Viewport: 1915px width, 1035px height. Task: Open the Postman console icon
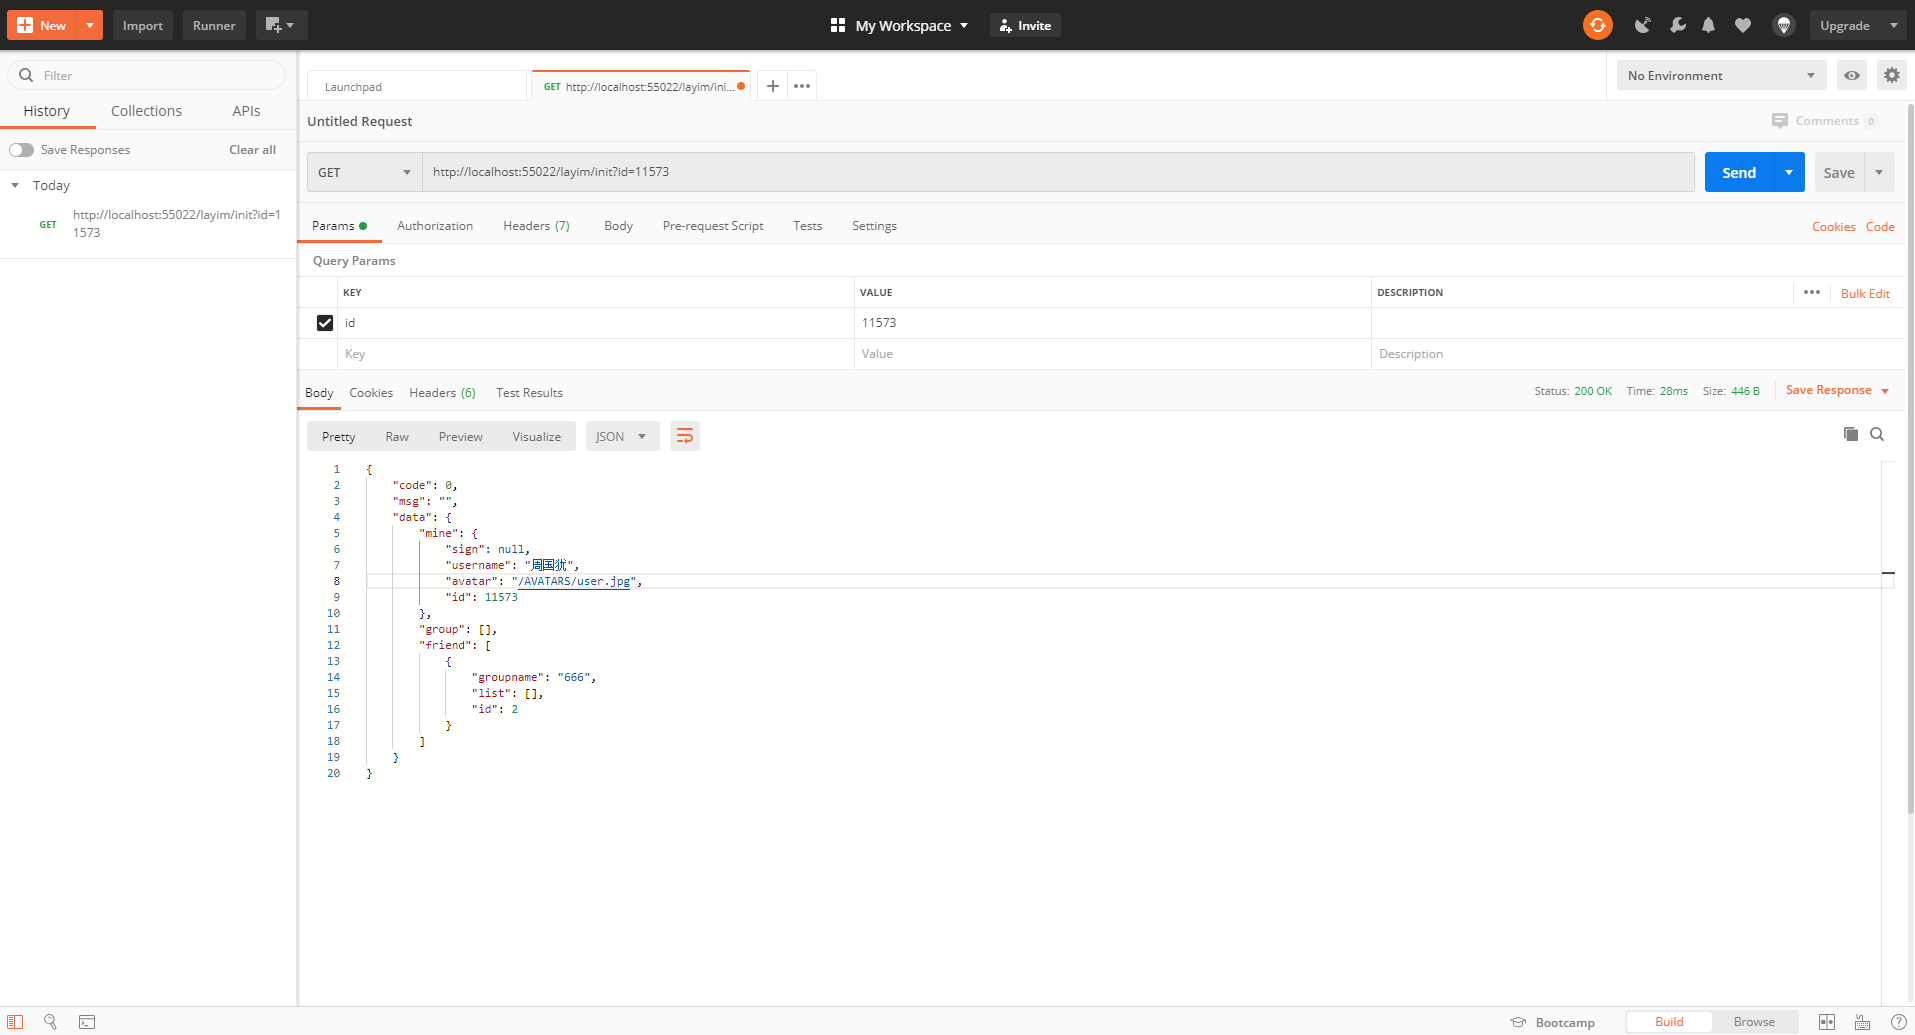tap(87, 1022)
